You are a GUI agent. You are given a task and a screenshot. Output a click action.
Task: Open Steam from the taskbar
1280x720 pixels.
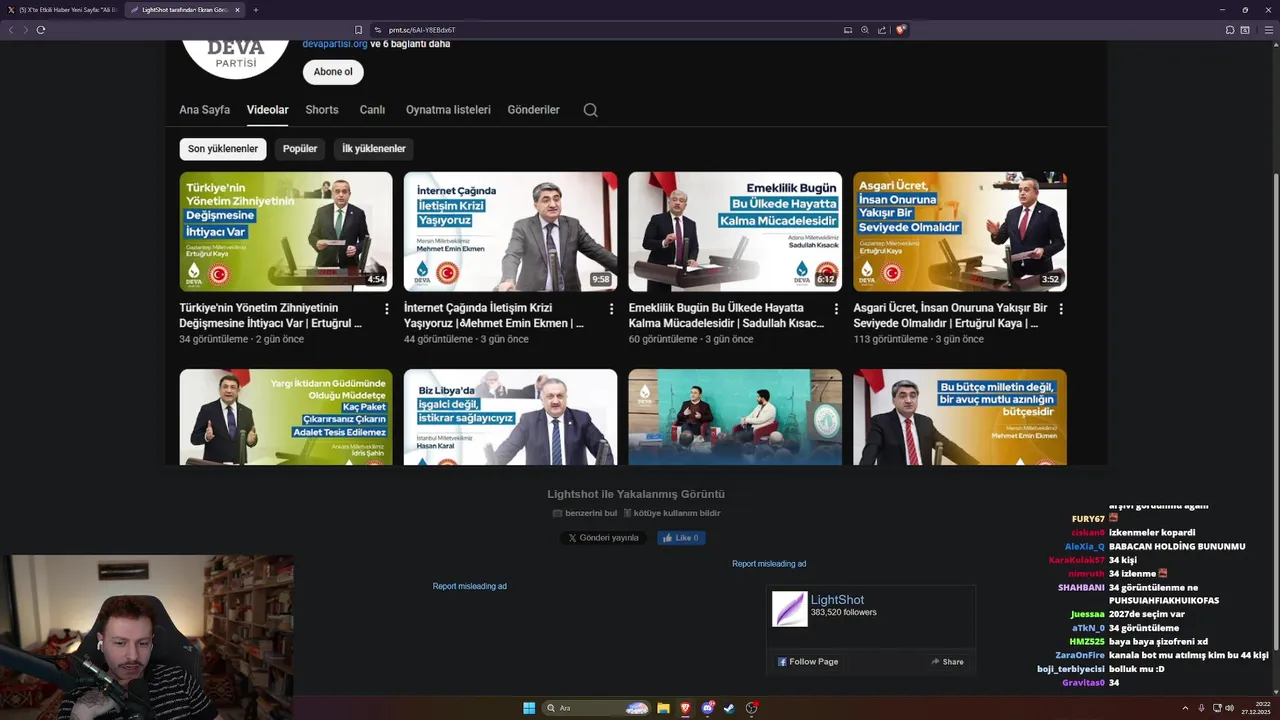[730, 708]
